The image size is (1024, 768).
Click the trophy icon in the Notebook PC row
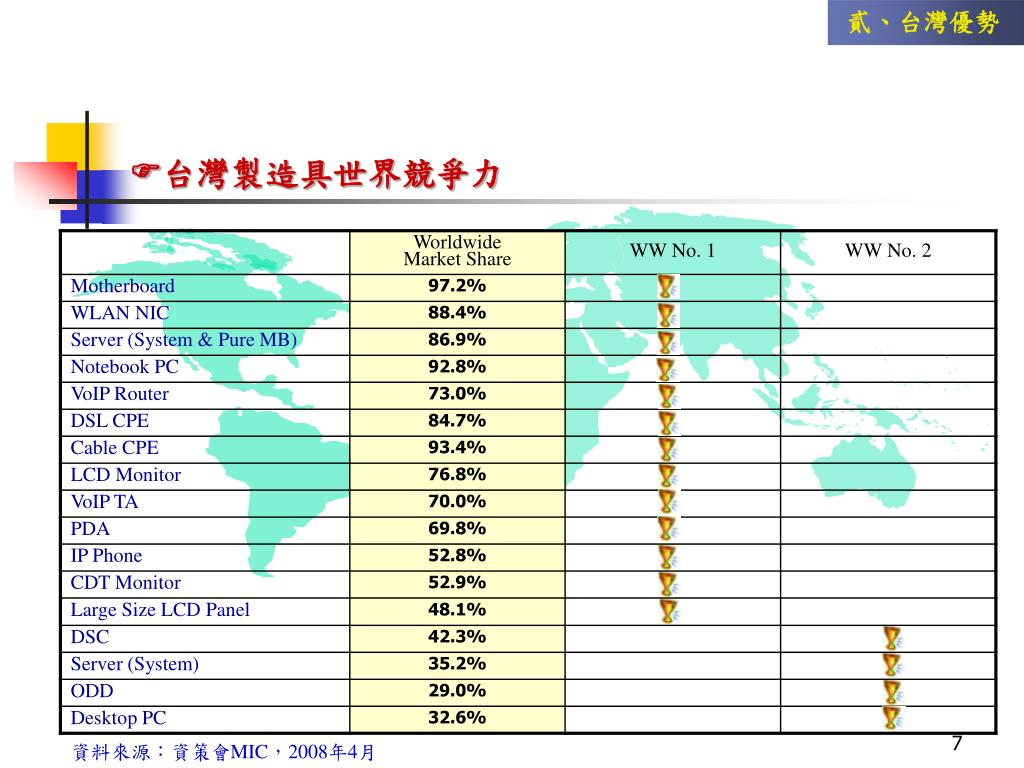667,368
